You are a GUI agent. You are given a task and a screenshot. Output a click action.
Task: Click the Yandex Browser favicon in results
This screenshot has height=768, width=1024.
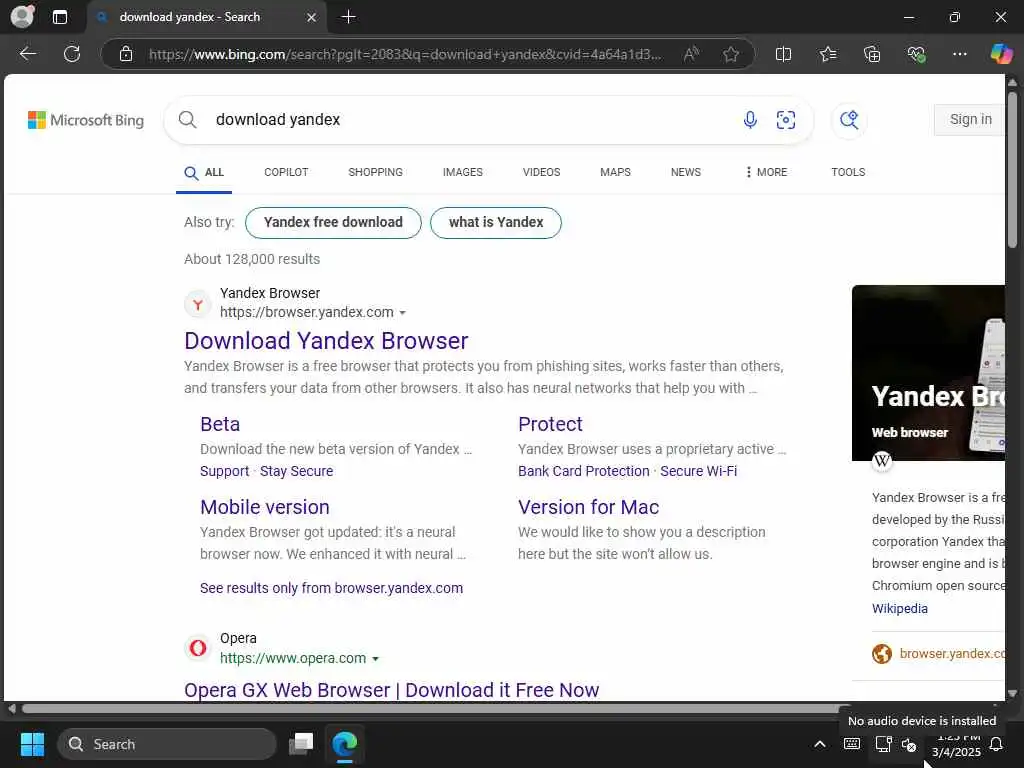197,304
